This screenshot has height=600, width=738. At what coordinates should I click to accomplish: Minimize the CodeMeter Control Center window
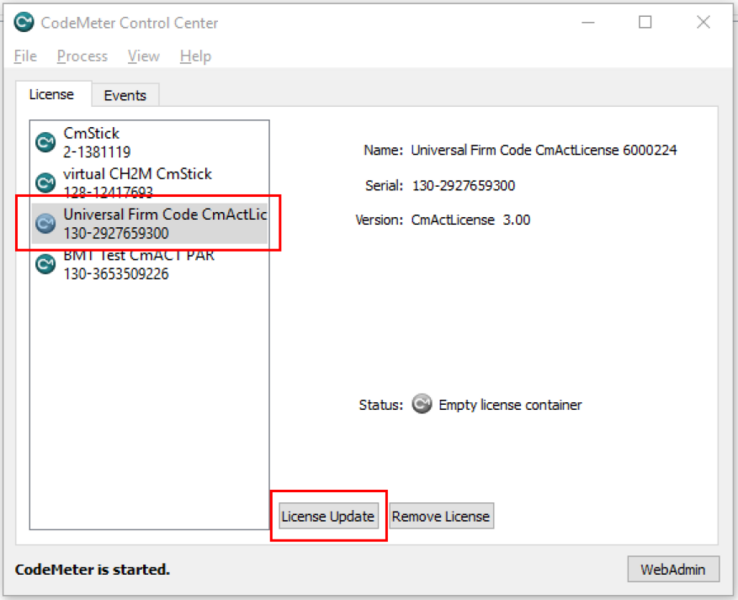pos(588,22)
